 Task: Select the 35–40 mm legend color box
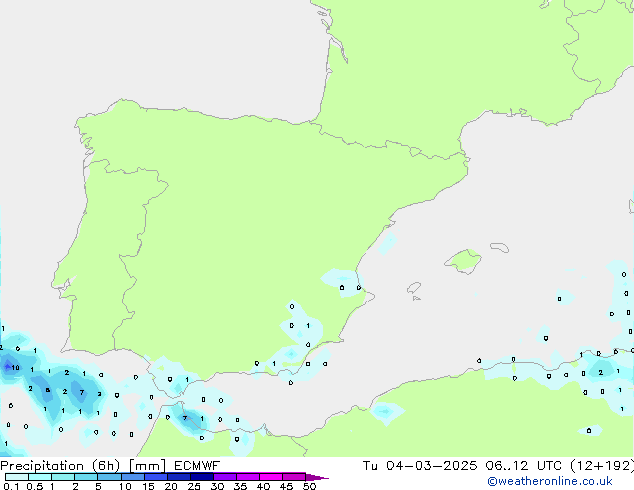(x=248, y=477)
